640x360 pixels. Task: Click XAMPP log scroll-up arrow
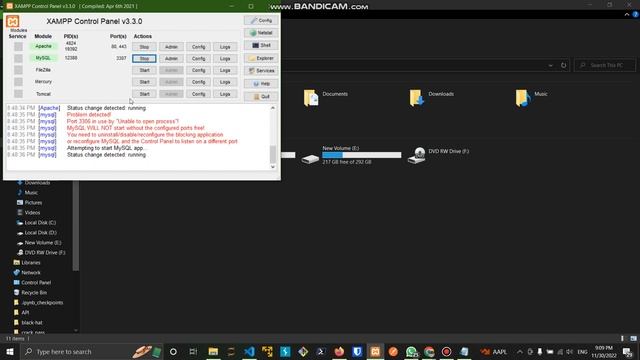[x=273, y=108]
